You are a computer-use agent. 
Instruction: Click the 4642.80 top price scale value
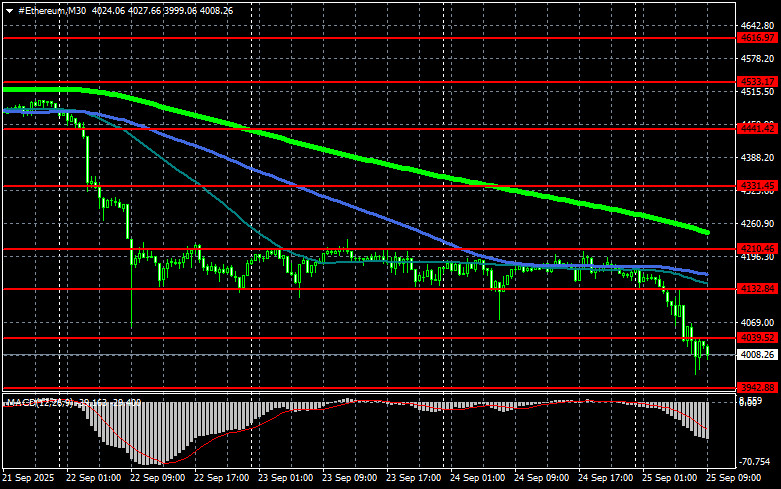coord(757,25)
